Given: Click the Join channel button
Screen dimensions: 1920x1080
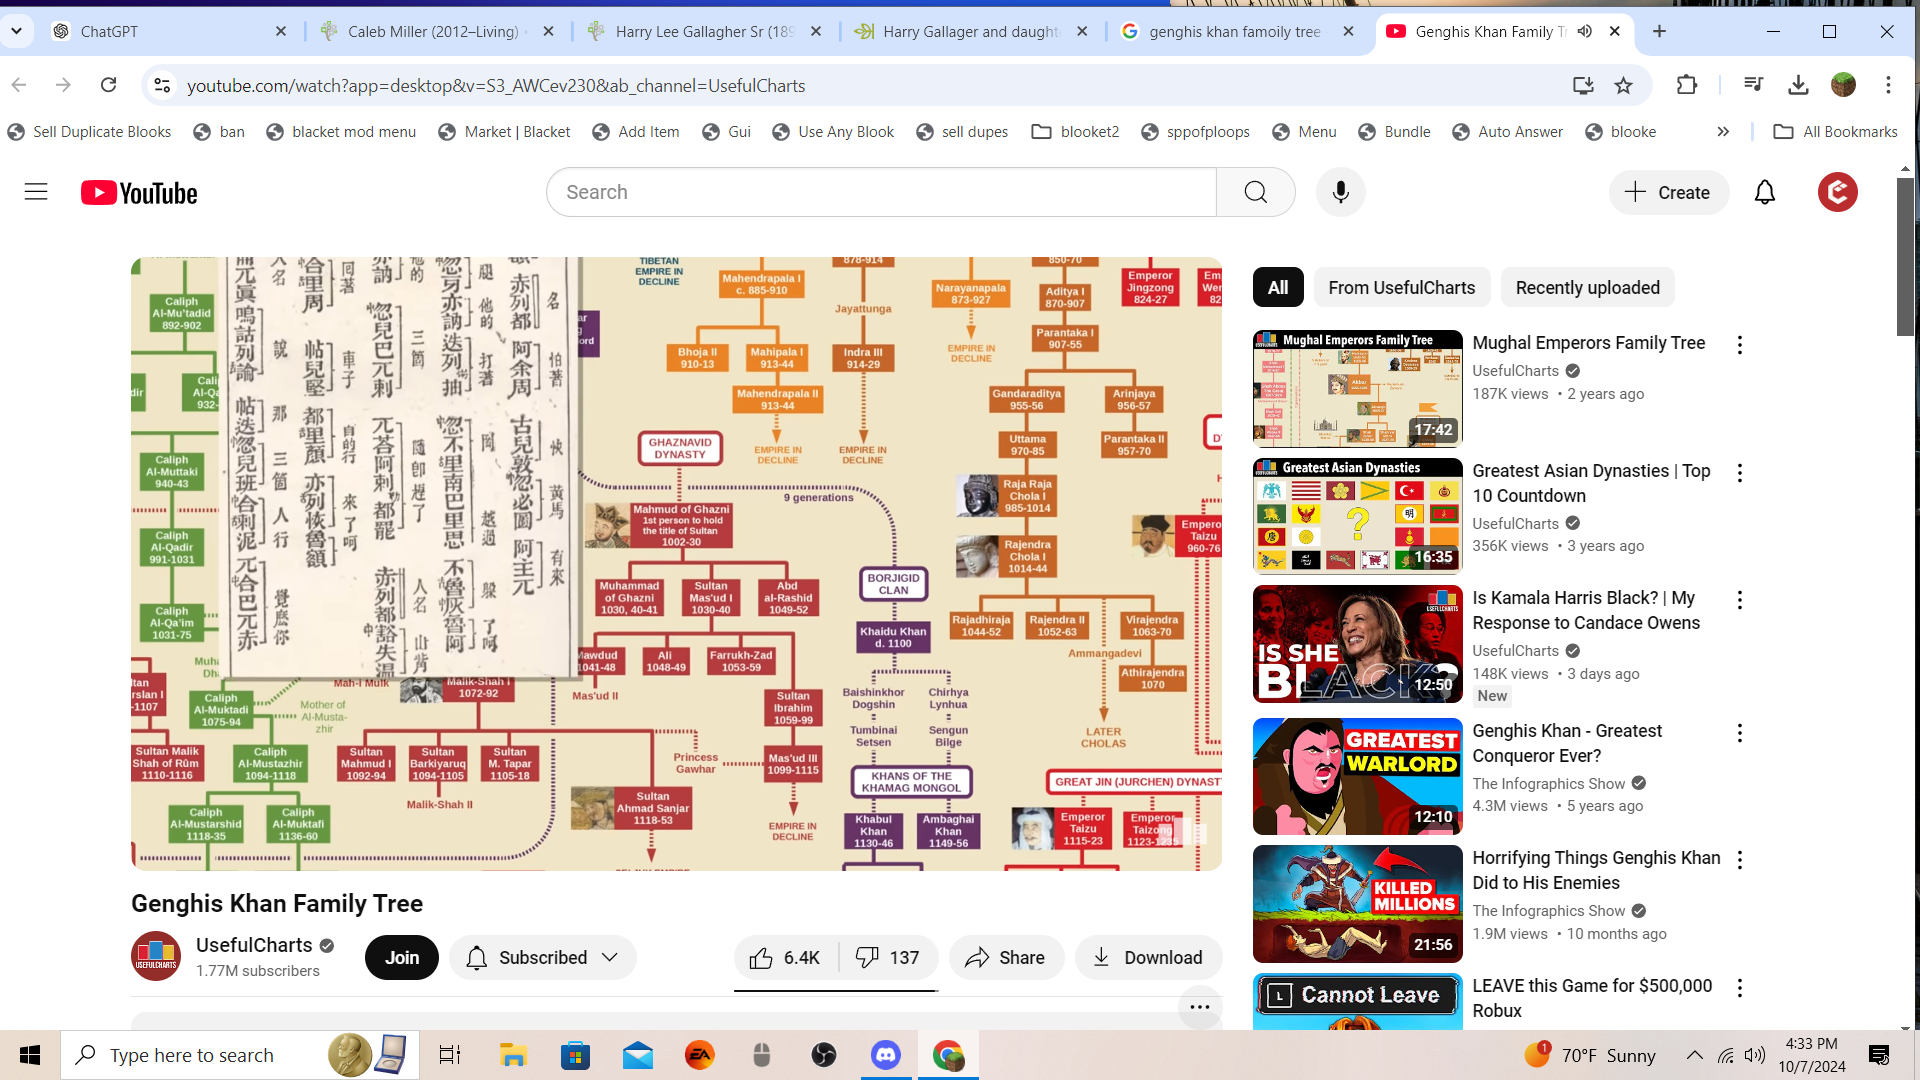Looking at the screenshot, I should click(x=402, y=958).
